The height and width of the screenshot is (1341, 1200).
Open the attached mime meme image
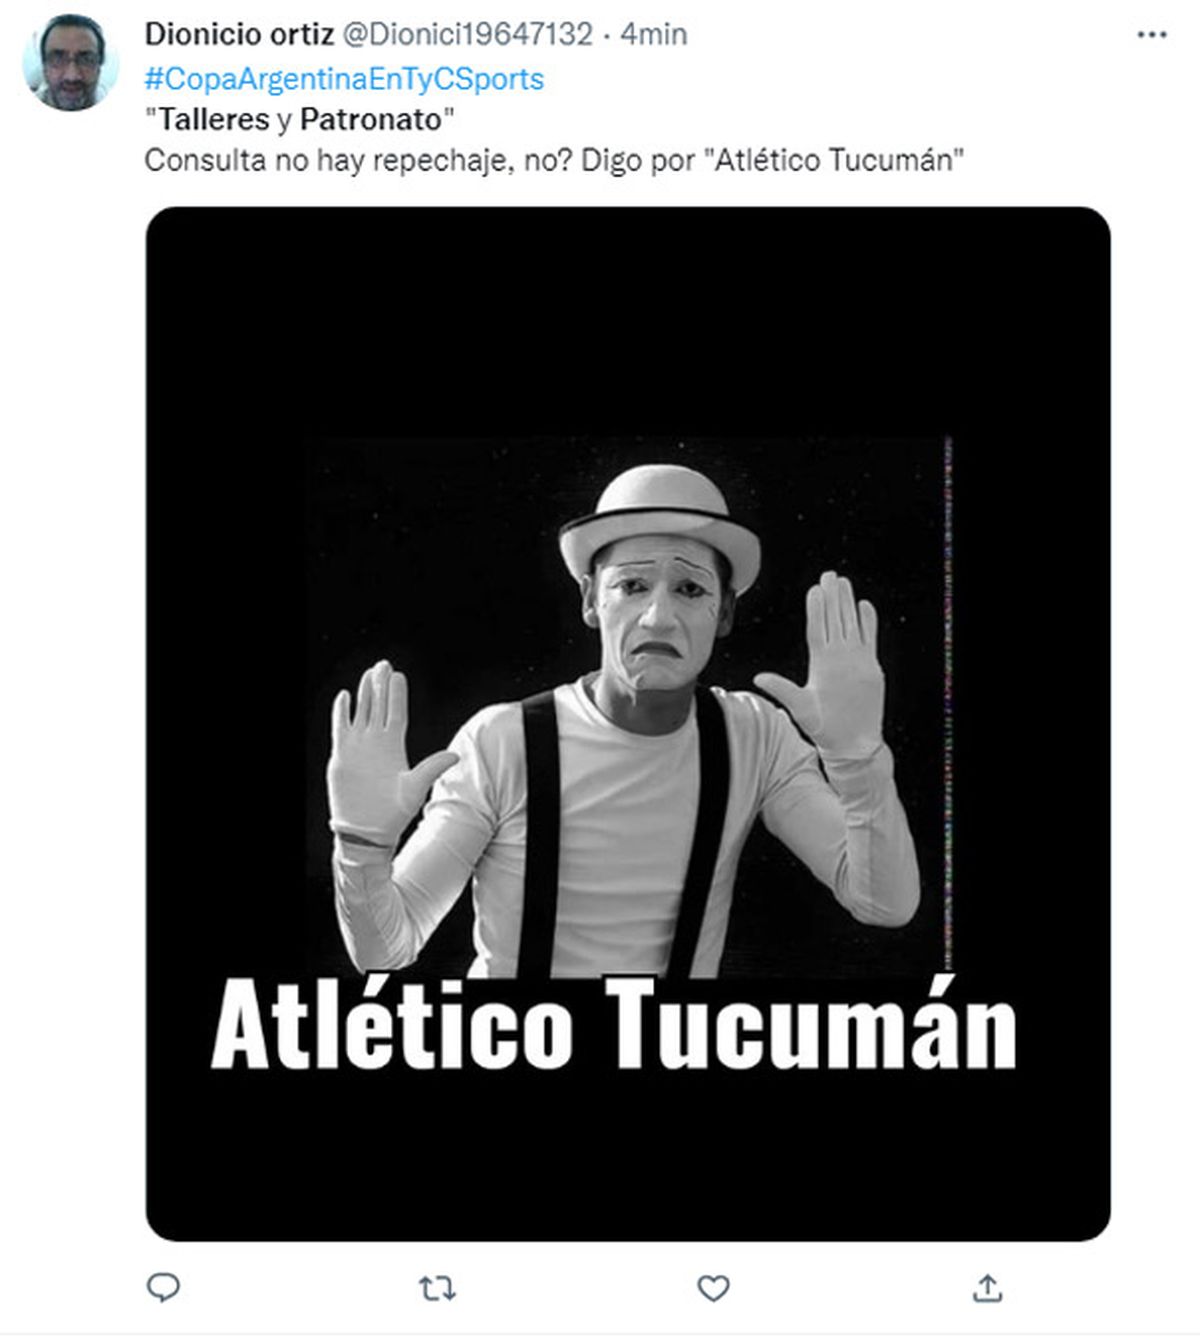(628, 724)
